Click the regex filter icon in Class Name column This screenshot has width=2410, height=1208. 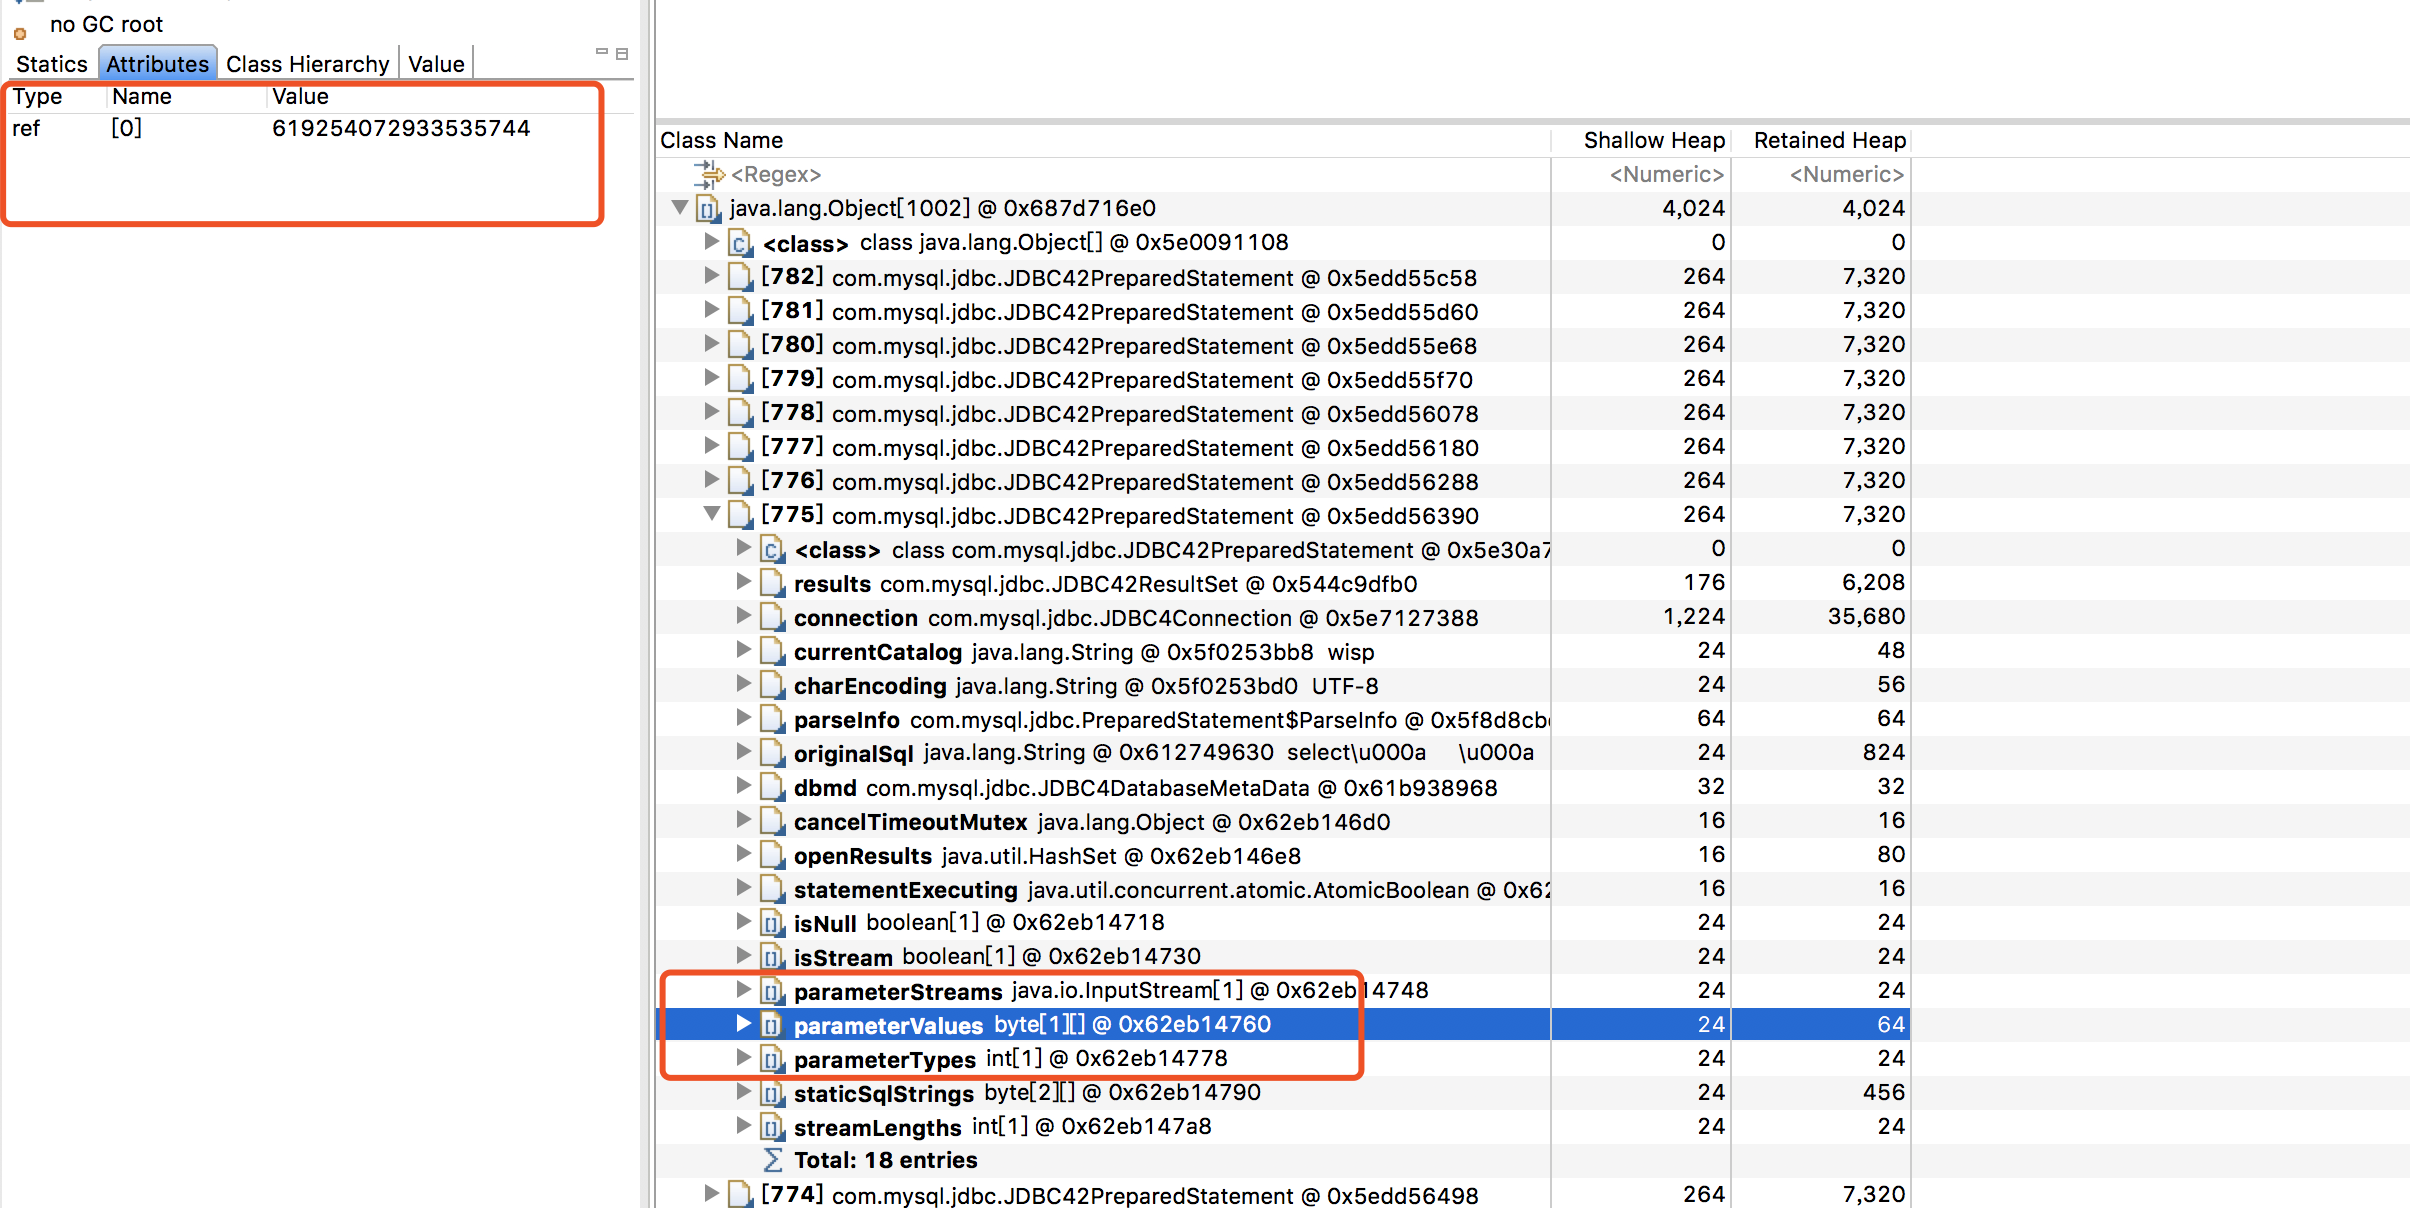coord(712,173)
